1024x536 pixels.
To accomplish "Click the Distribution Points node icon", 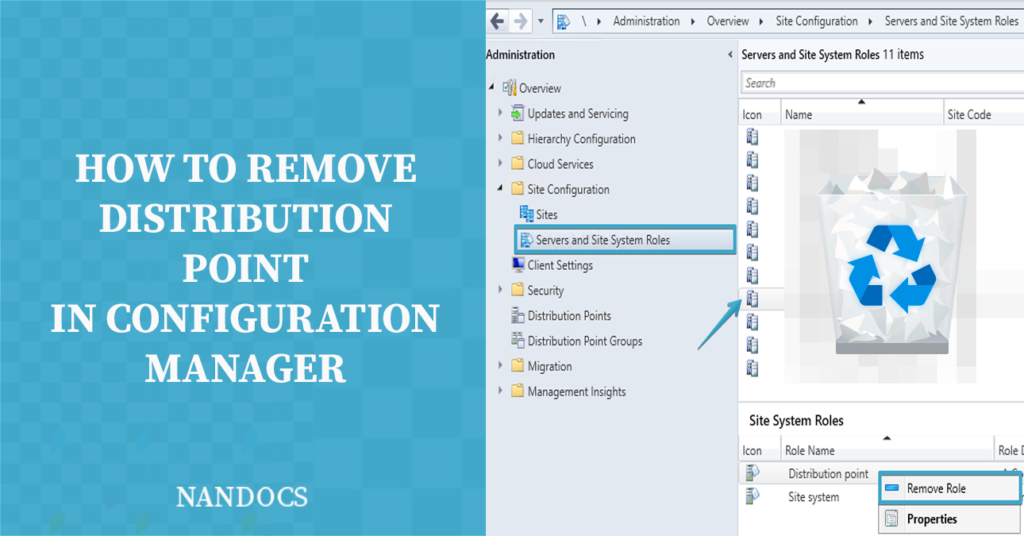I will pos(518,315).
